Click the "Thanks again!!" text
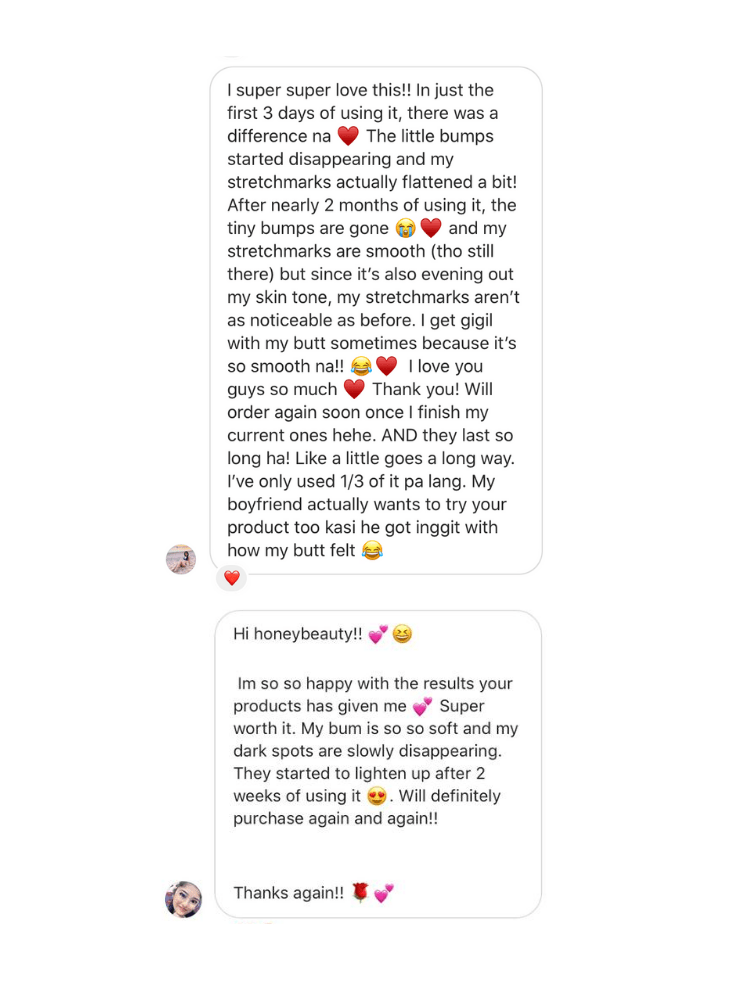750x1000 pixels. point(288,893)
